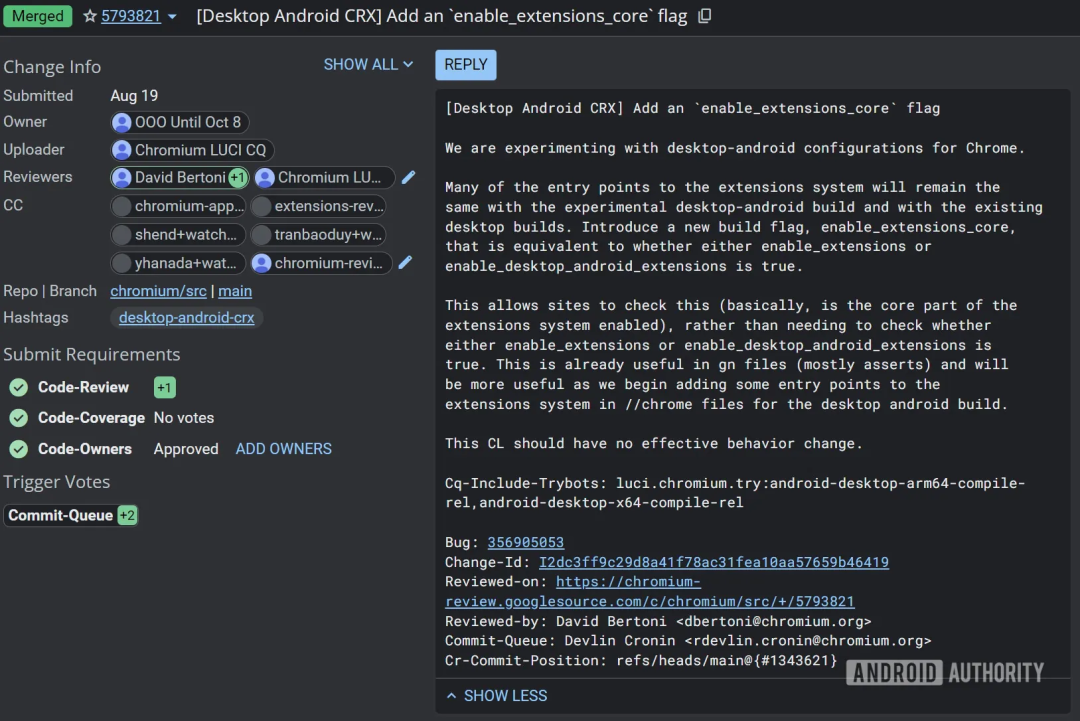
Task: Click the Chromium LUCI CQ uploader avatar
Action: (122, 150)
